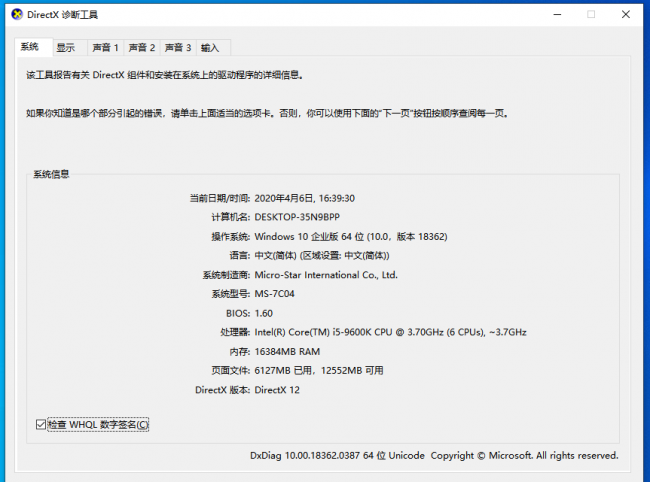Open the 声音 1 tab
Viewport: 650px width, 482px height.
pos(105,48)
